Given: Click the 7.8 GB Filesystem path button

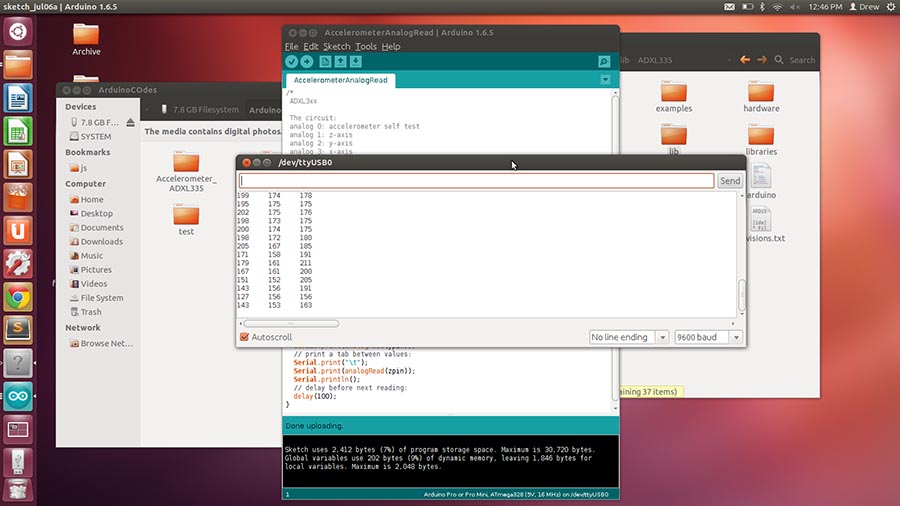Looking at the screenshot, I should tap(199, 110).
